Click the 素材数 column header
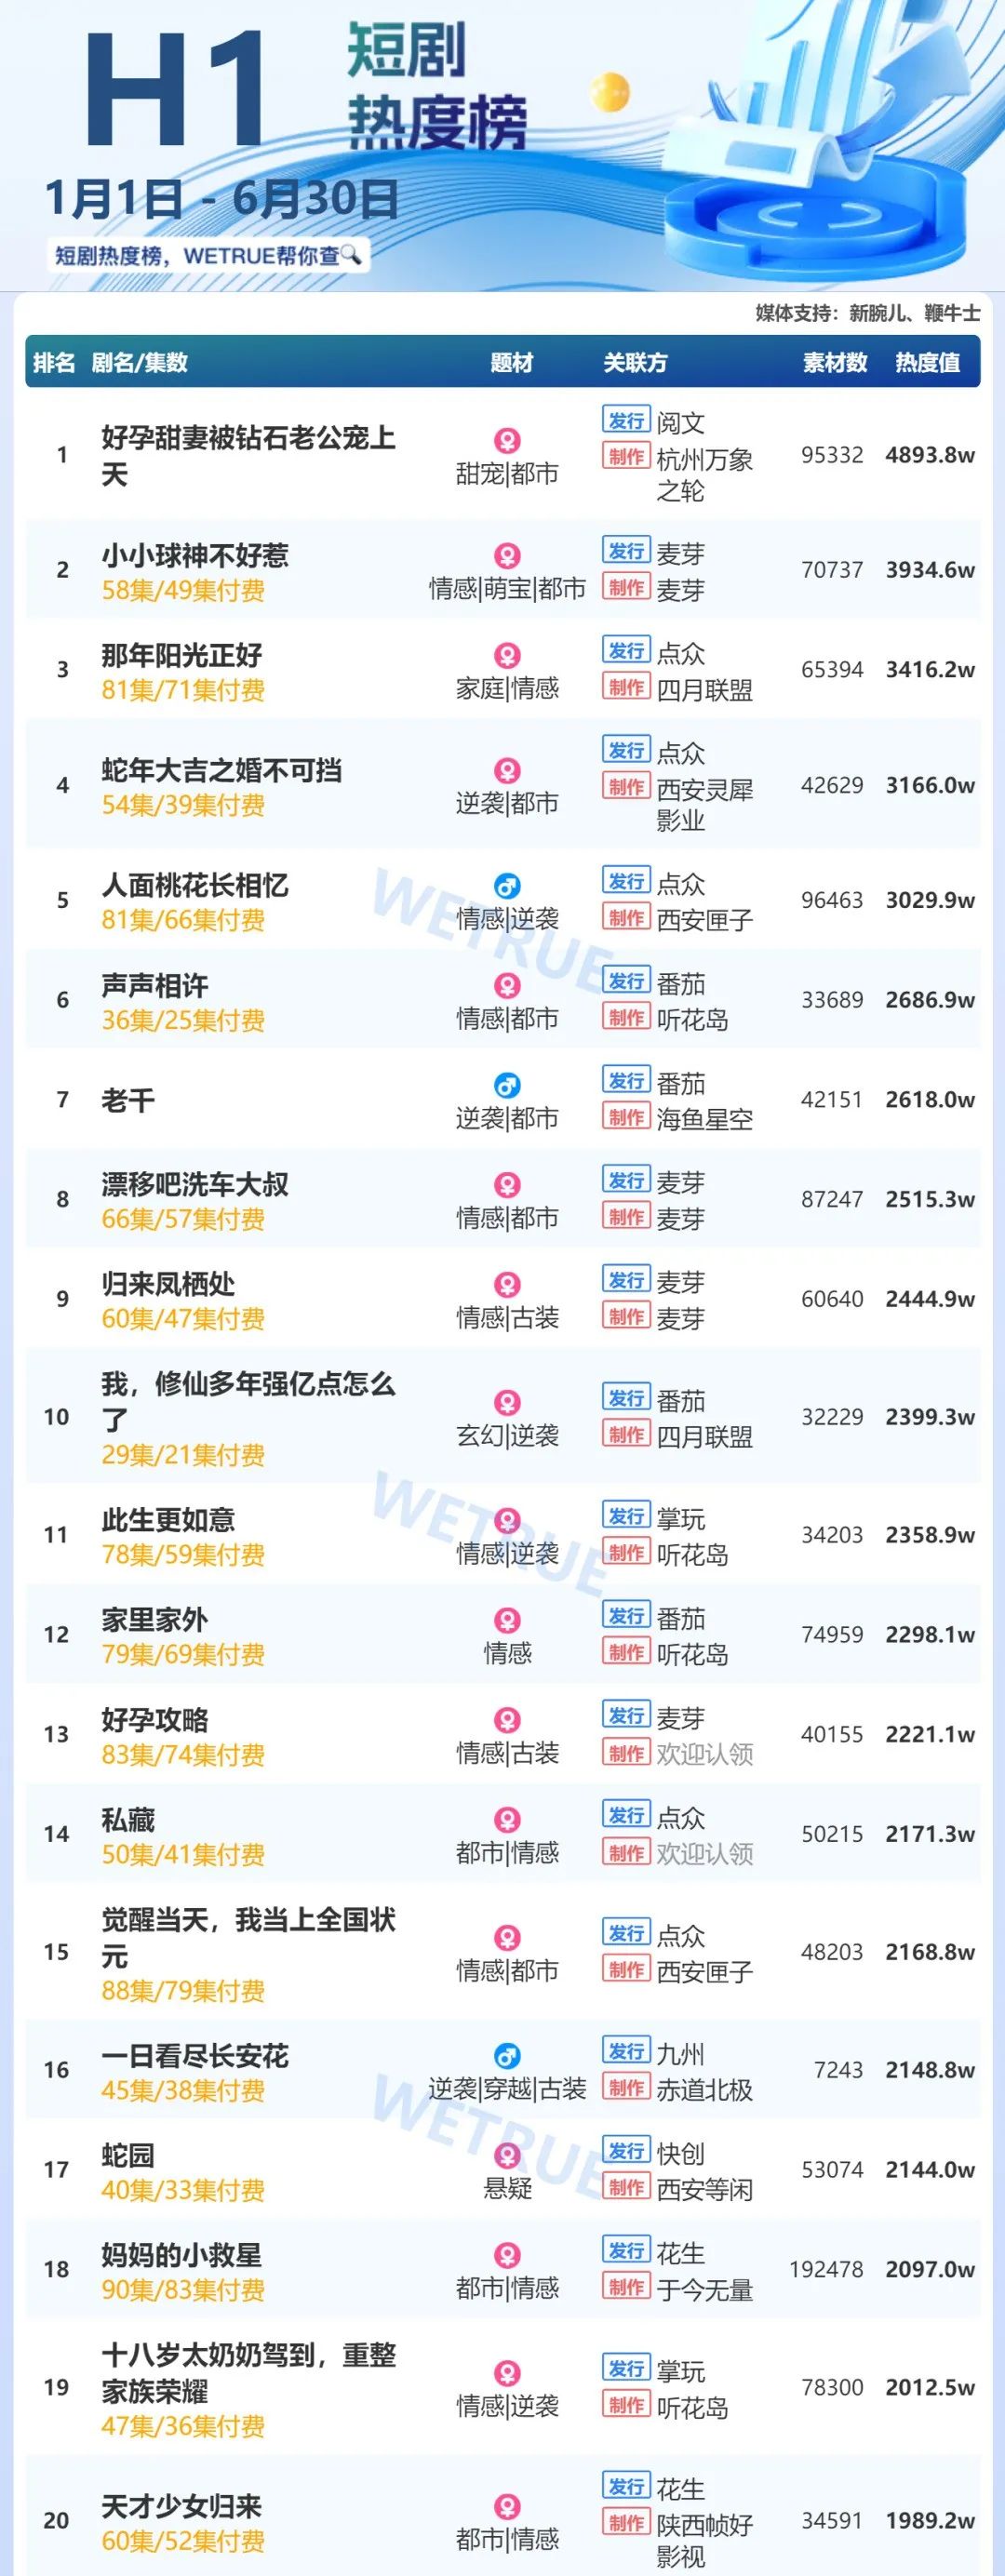Image resolution: width=1005 pixels, height=2576 pixels. (834, 363)
